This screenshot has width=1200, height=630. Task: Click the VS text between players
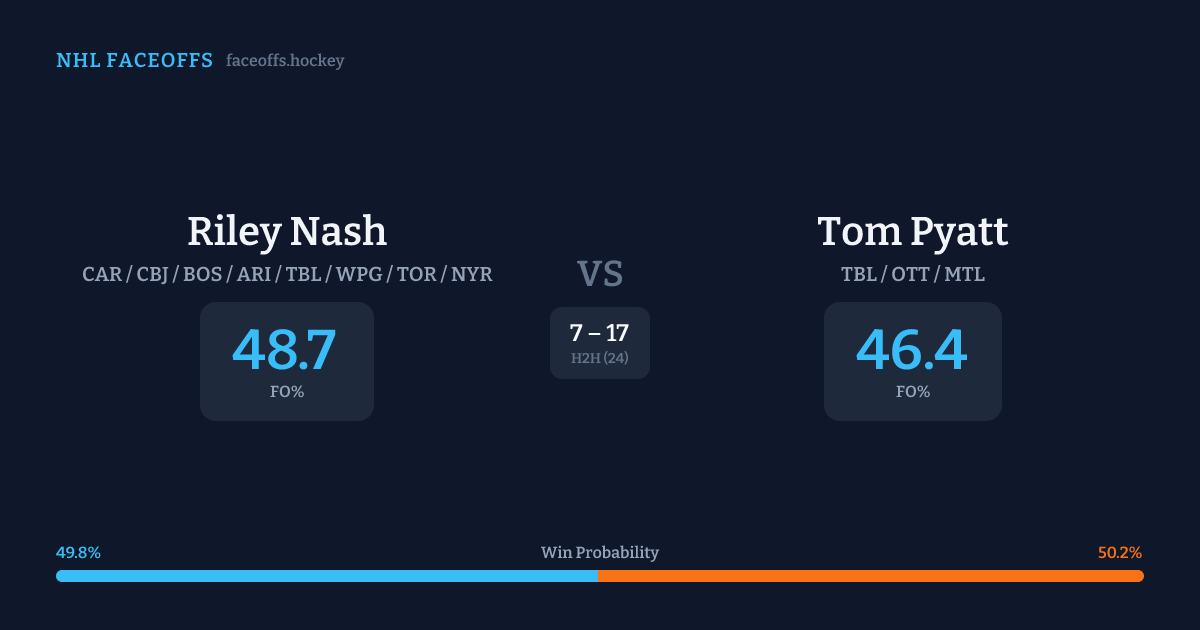click(600, 274)
